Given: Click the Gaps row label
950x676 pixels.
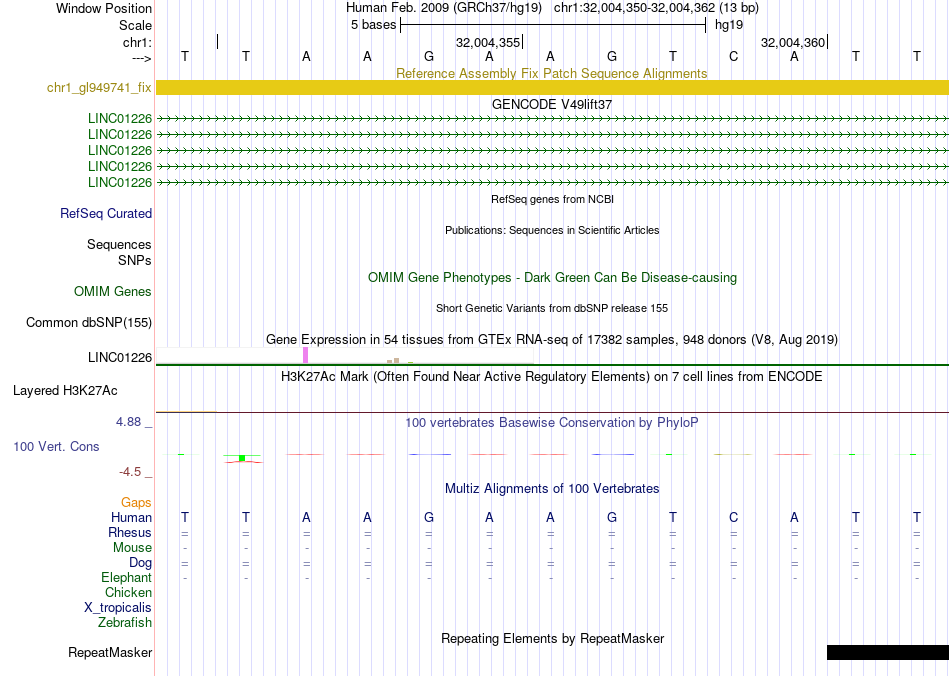Looking at the screenshot, I should [x=136, y=503].
